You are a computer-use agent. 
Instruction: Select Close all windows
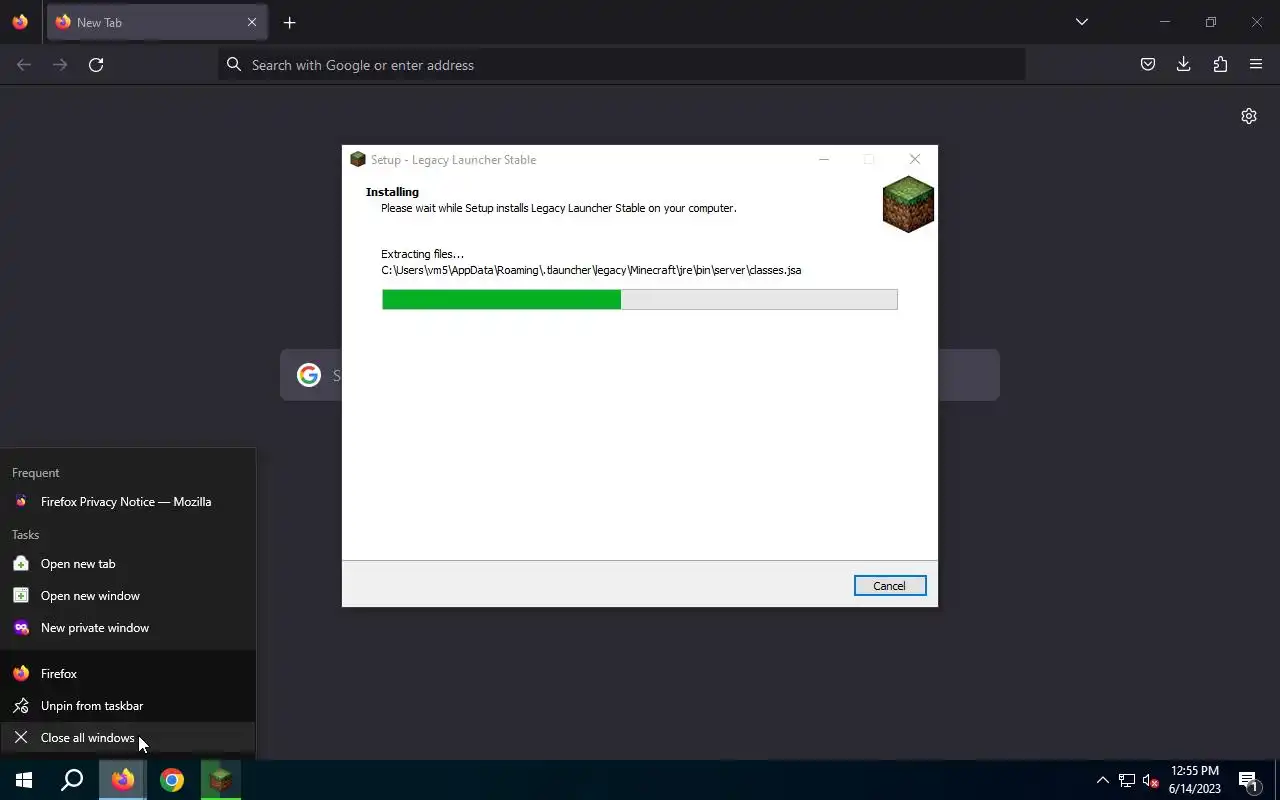click(128, 738)
